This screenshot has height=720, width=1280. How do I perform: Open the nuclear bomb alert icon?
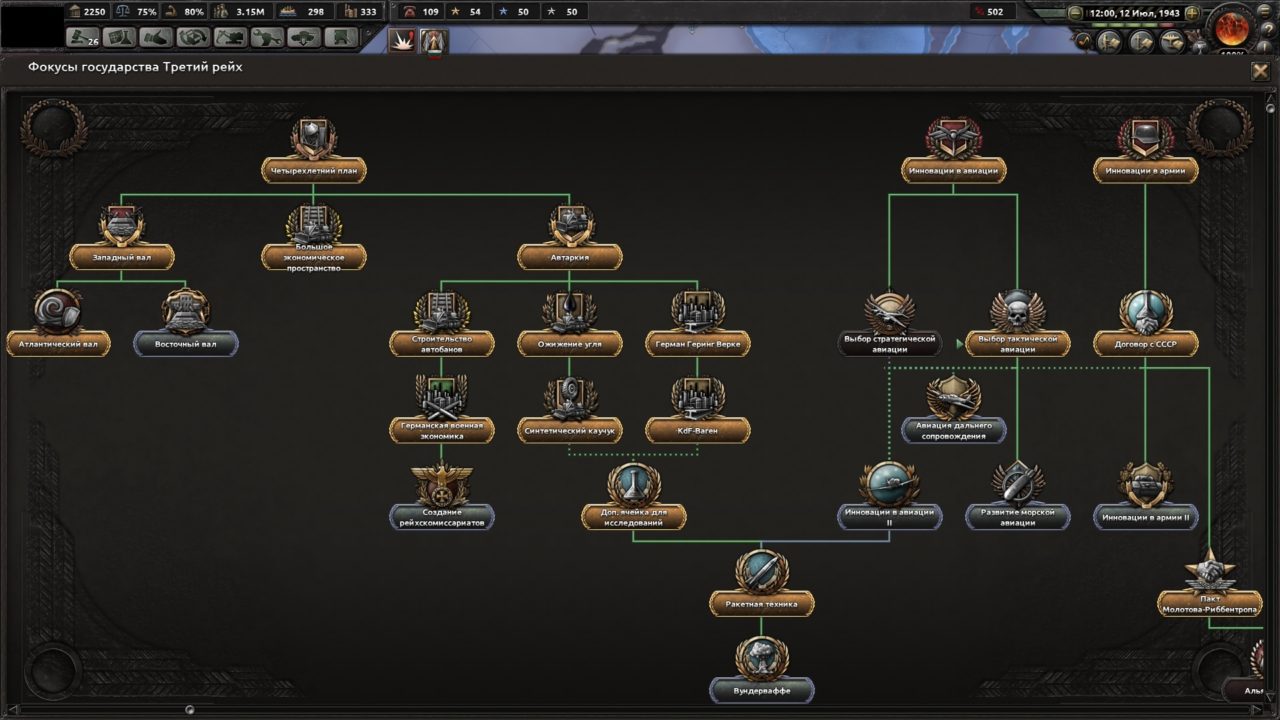click(x=400, y=38)
